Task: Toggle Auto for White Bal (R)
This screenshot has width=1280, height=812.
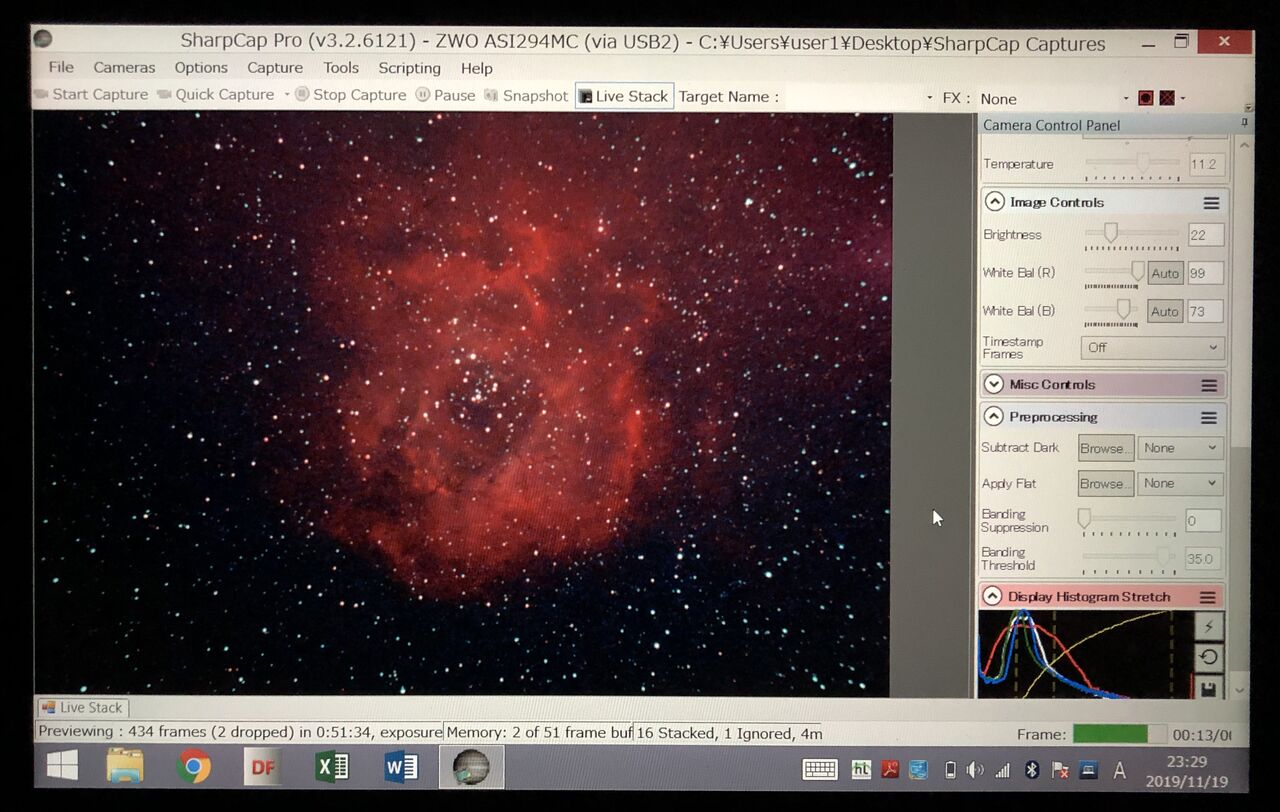Action: [x=1165, y=273]
